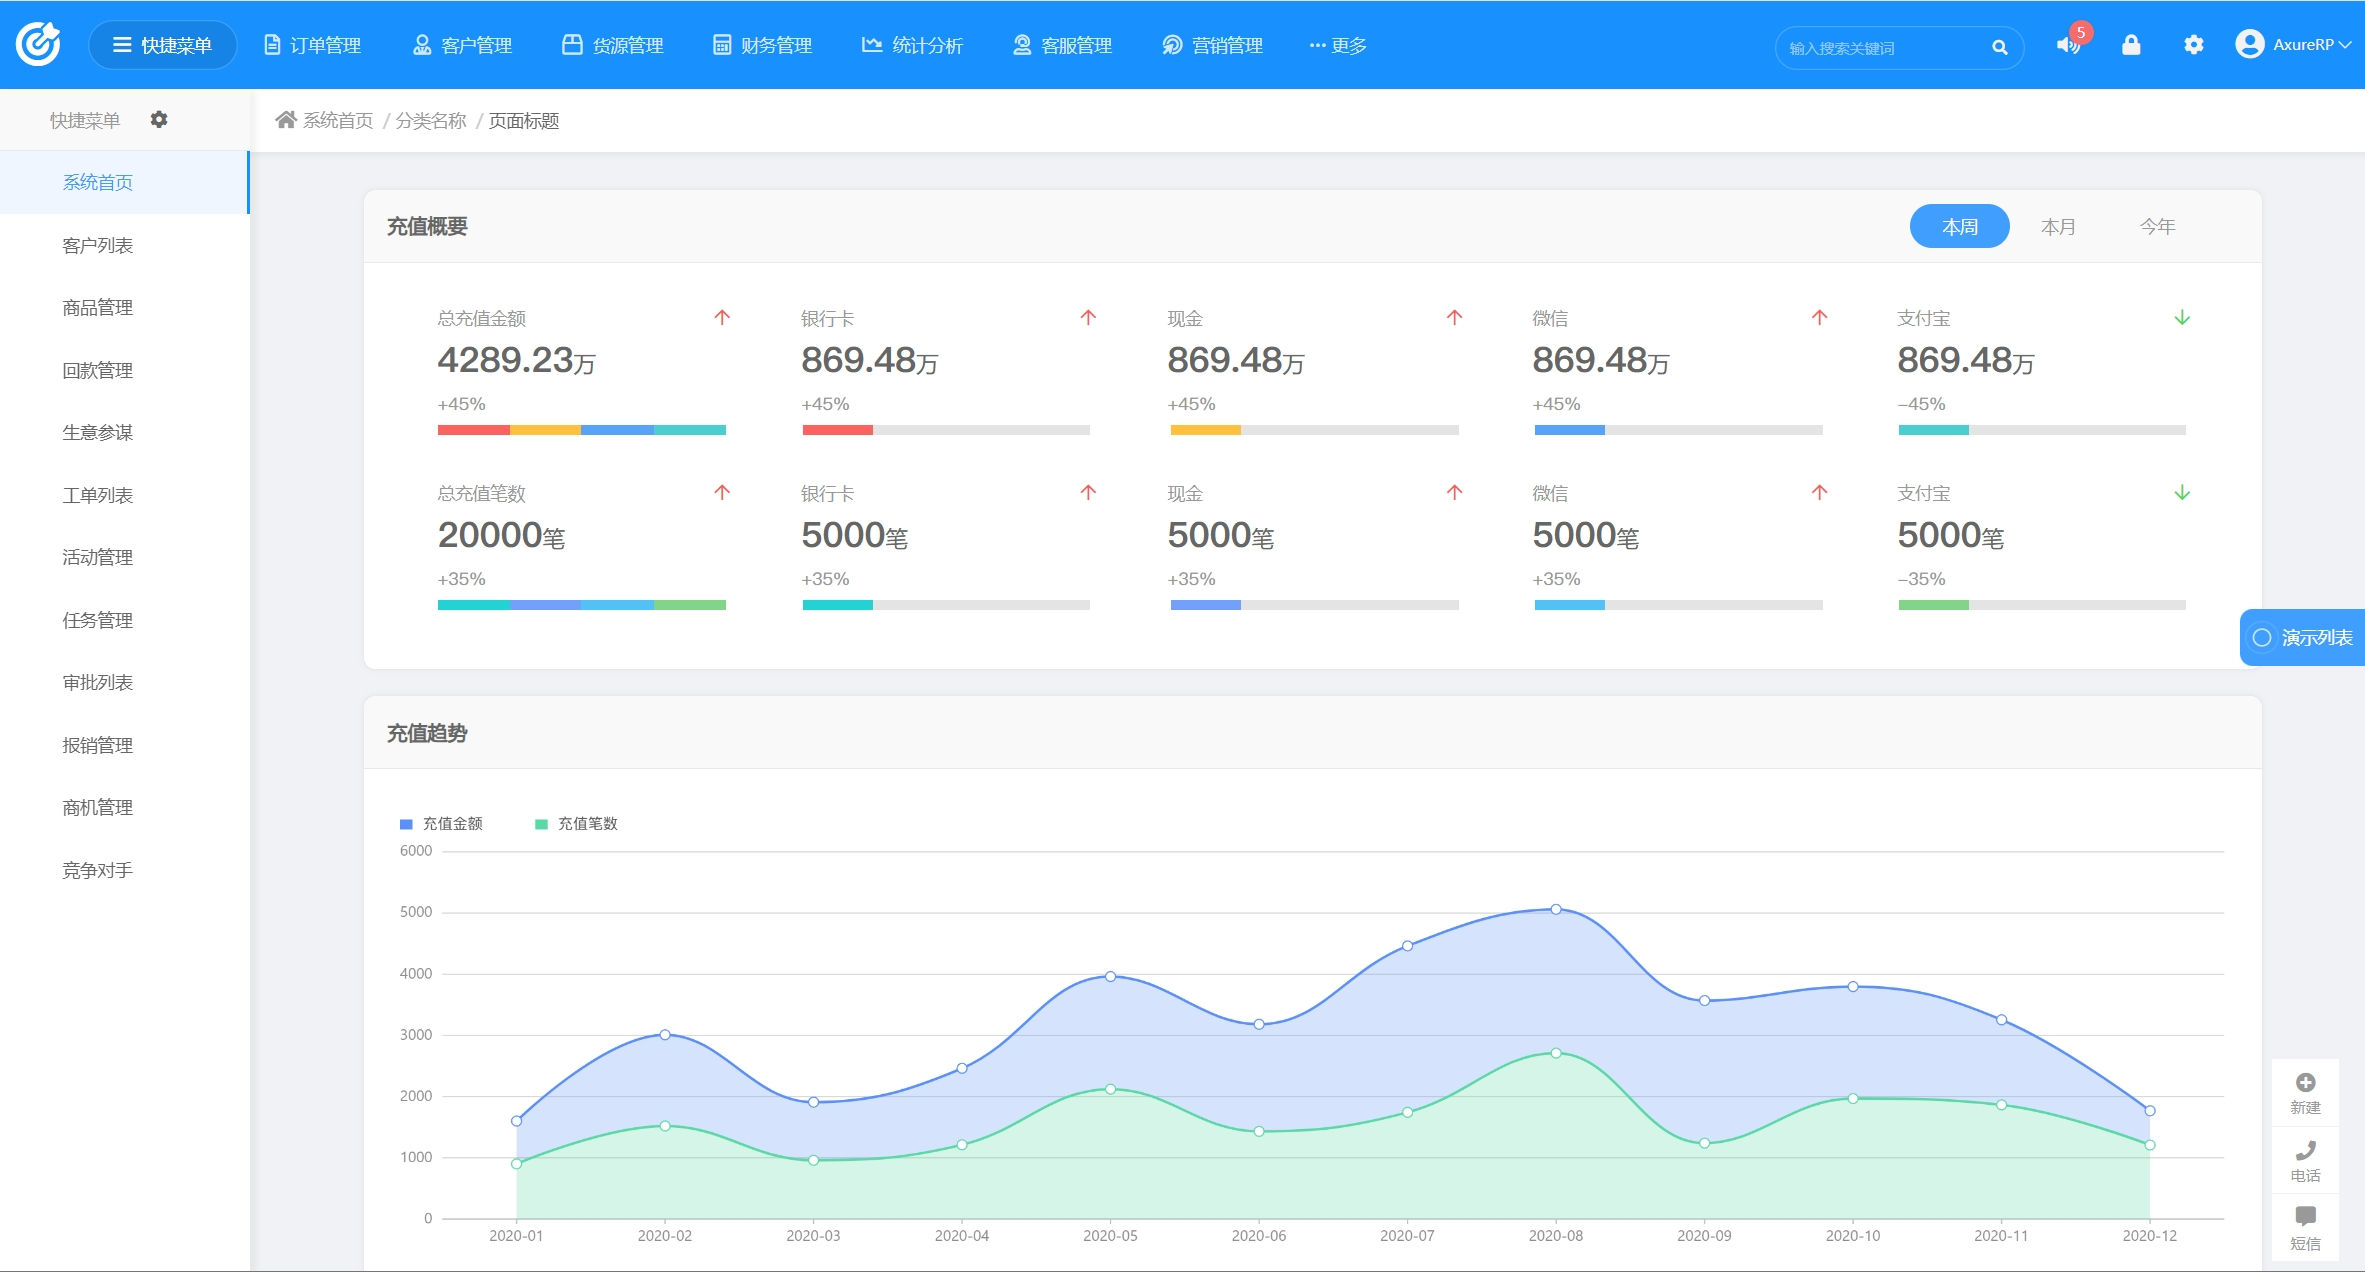
Task: Expand the 更多 menu
Action: (x=1338, y=45)
